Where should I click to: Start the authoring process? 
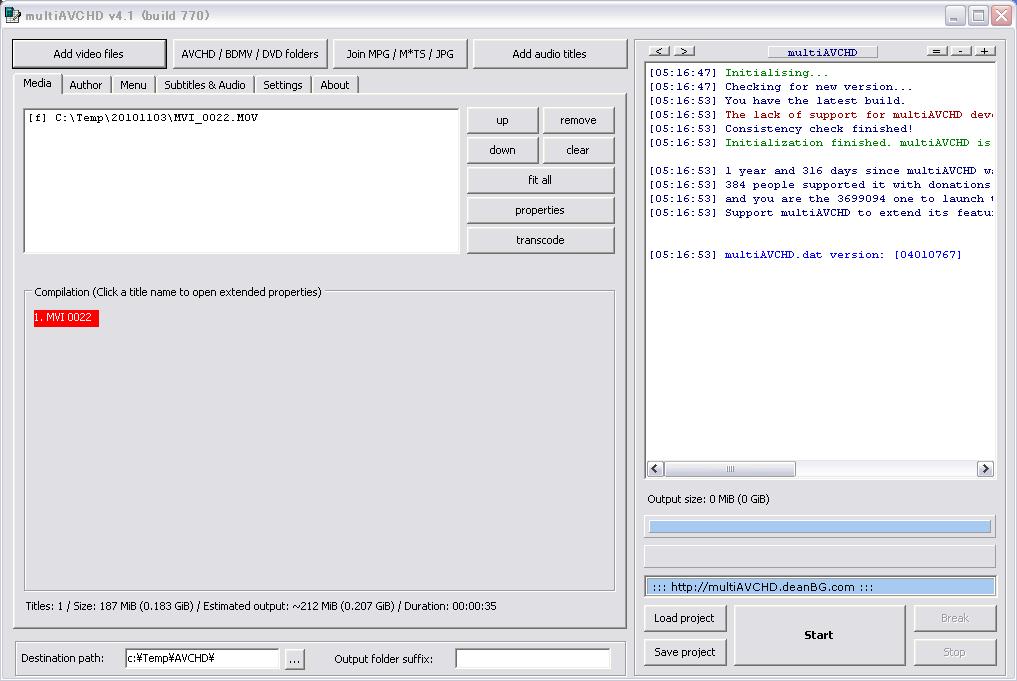coord(819,635)
